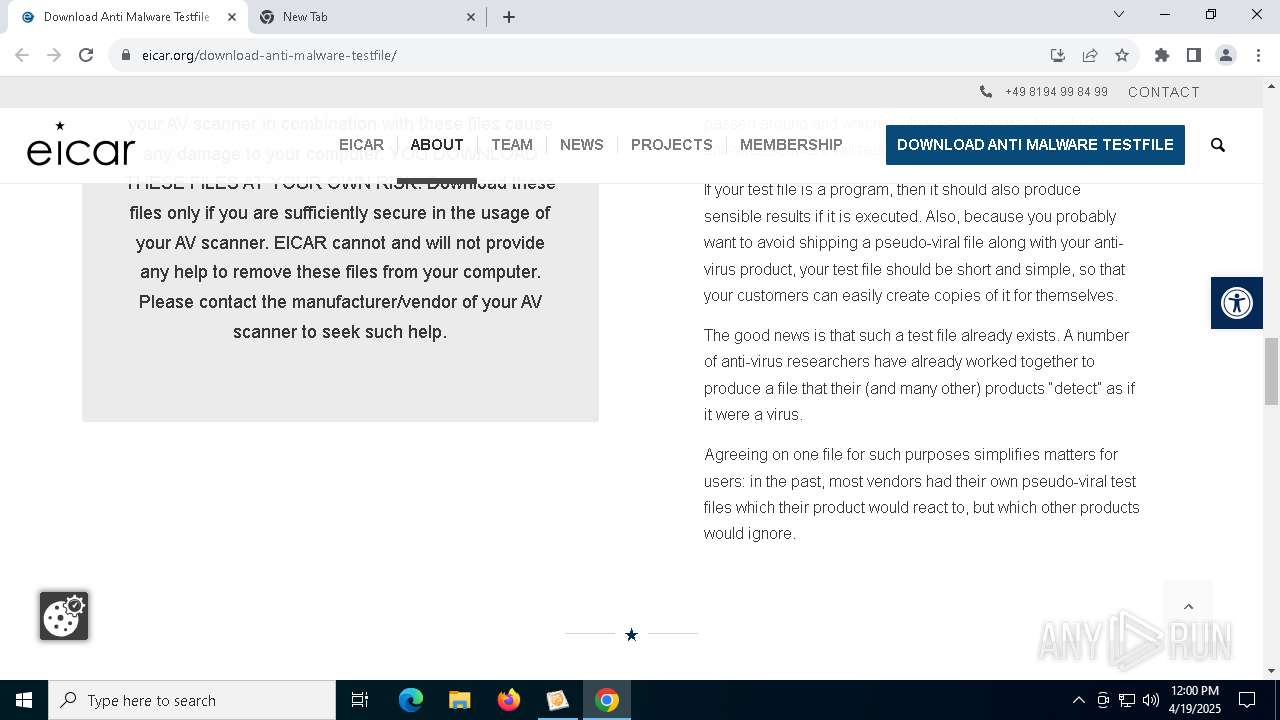Open the site search magnifier
This screenshot has height=720, width=1280.
click(x=1217, y=145)
